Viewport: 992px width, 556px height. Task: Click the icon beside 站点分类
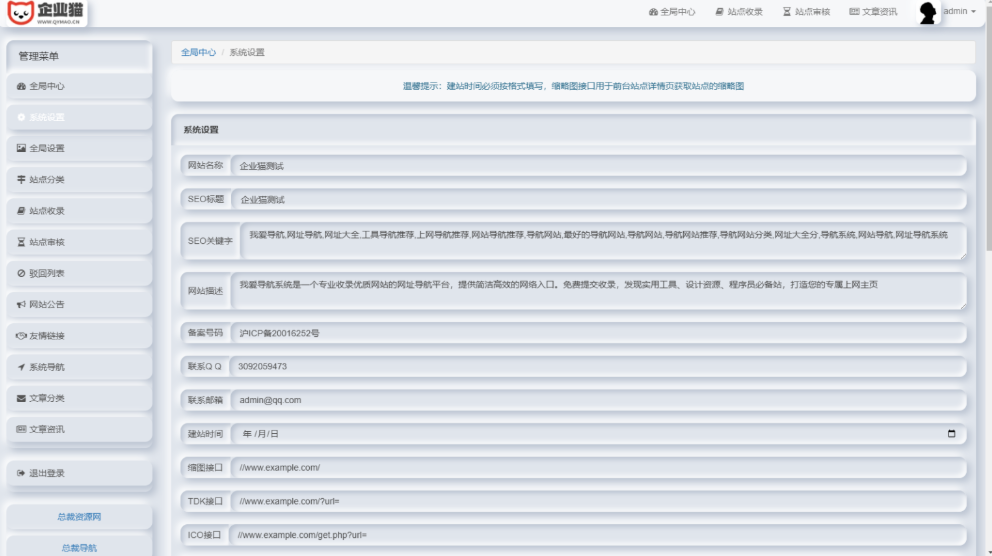(21, 180)
